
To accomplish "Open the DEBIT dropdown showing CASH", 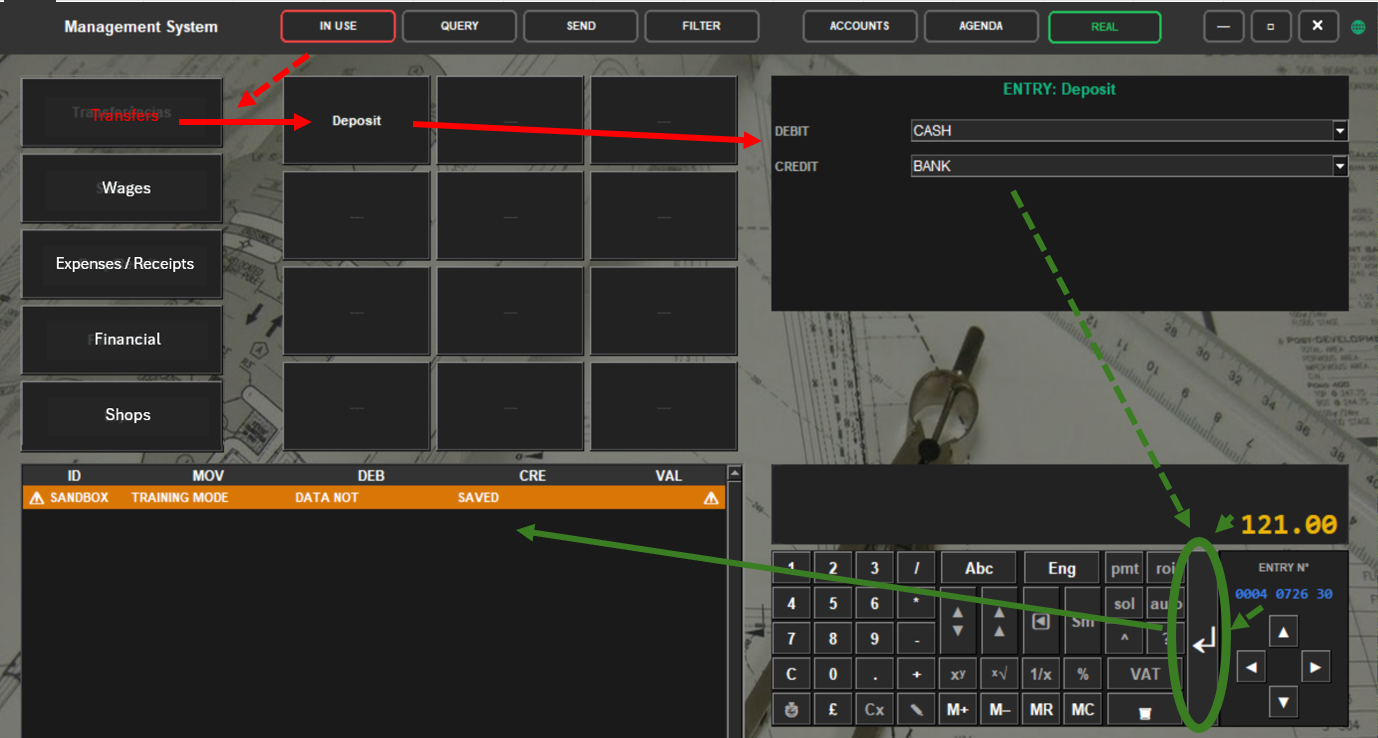I will (1340, 131).
